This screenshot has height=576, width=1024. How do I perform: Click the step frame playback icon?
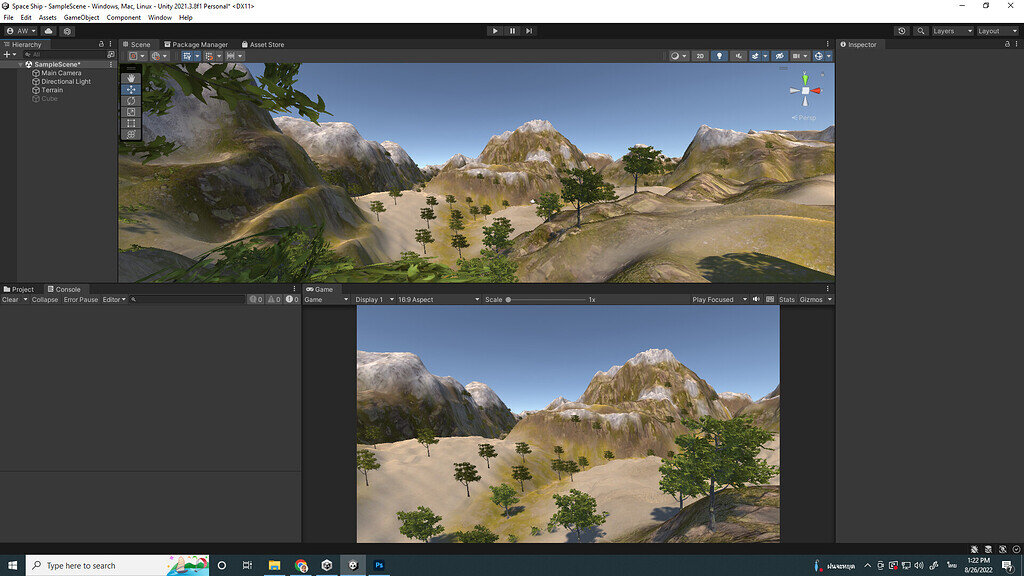[528, 30]
